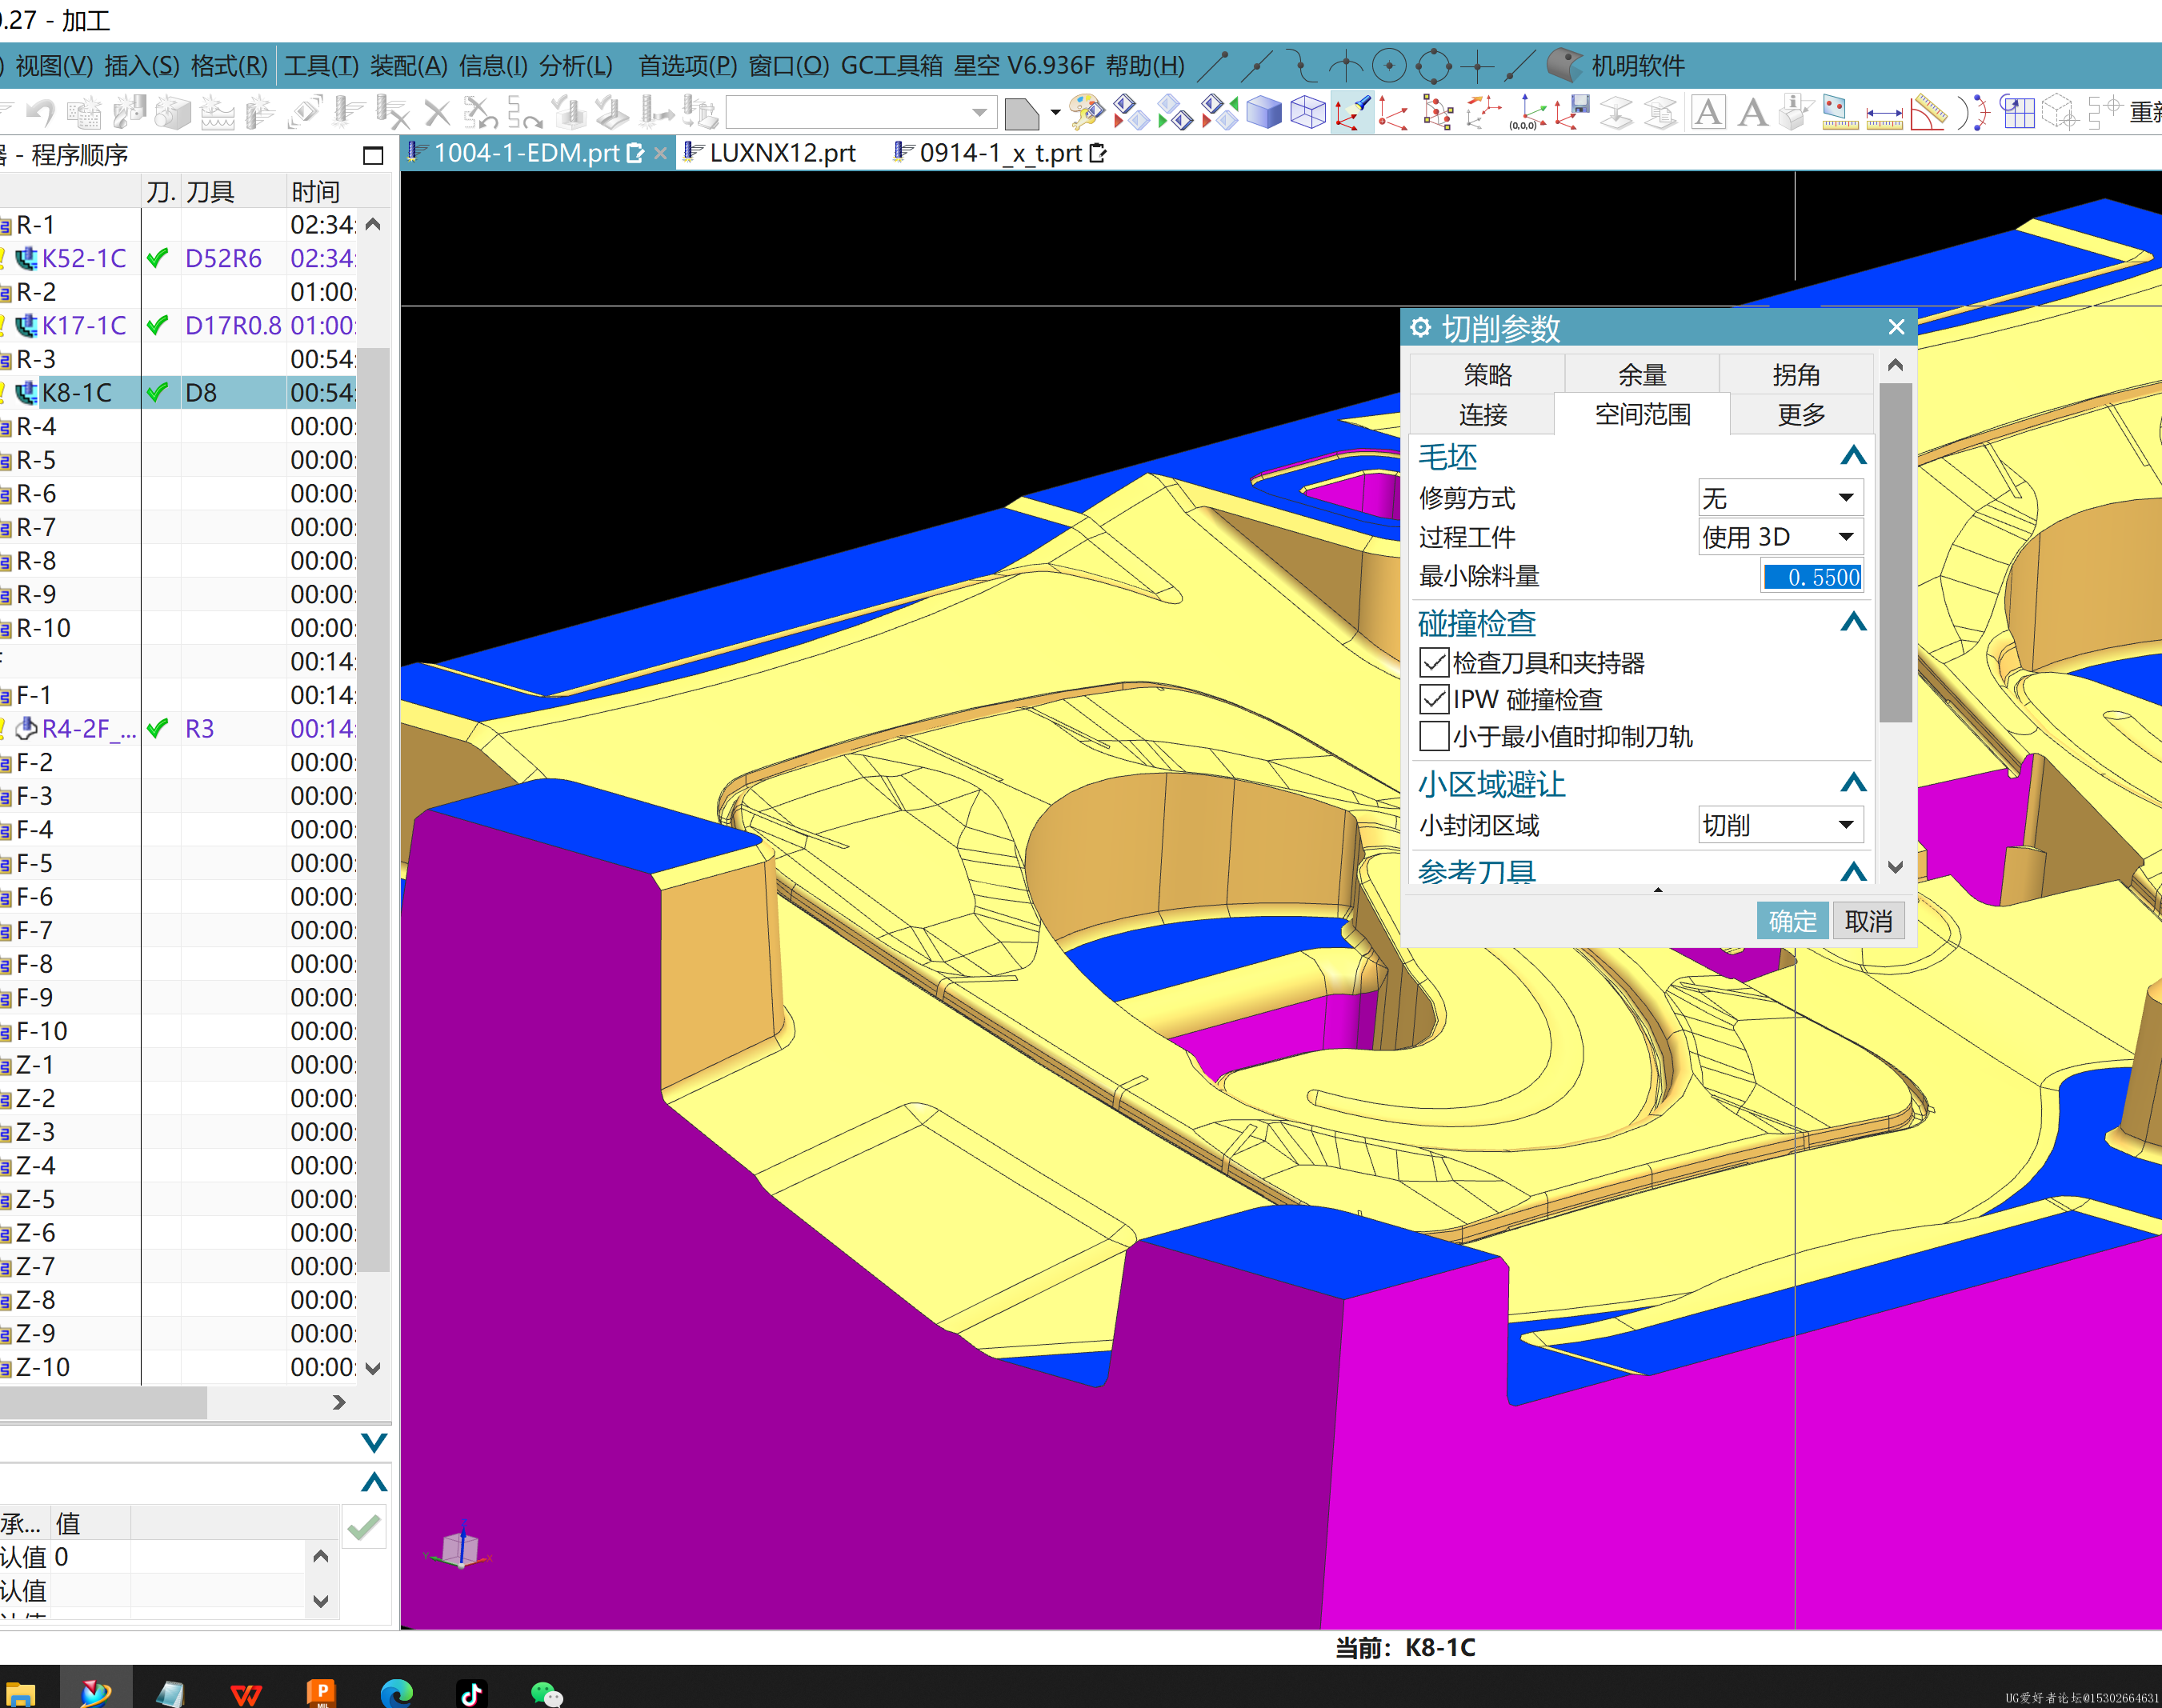Open the GC工具箱 menu
The image size is (2162, 1708).
click(891, 66)
